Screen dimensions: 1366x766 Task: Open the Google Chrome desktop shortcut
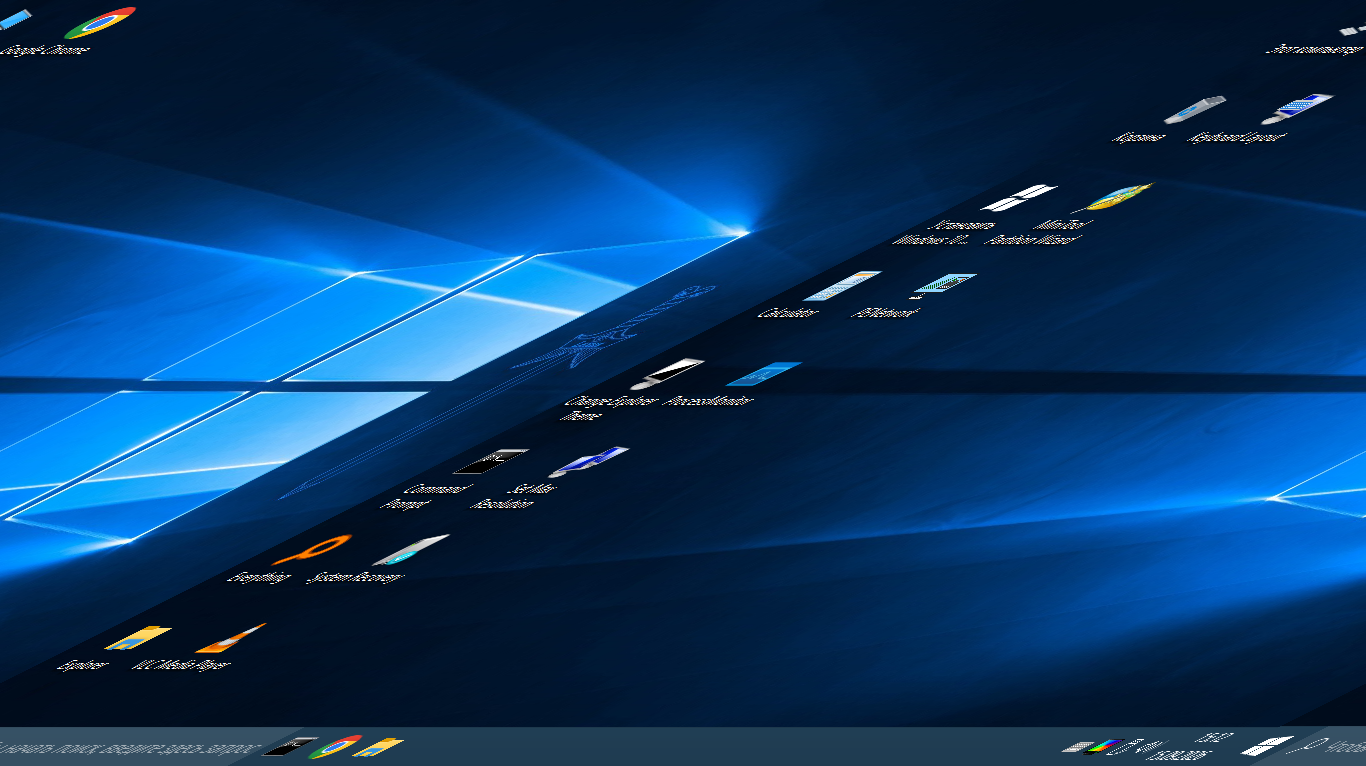coord(100,22)
